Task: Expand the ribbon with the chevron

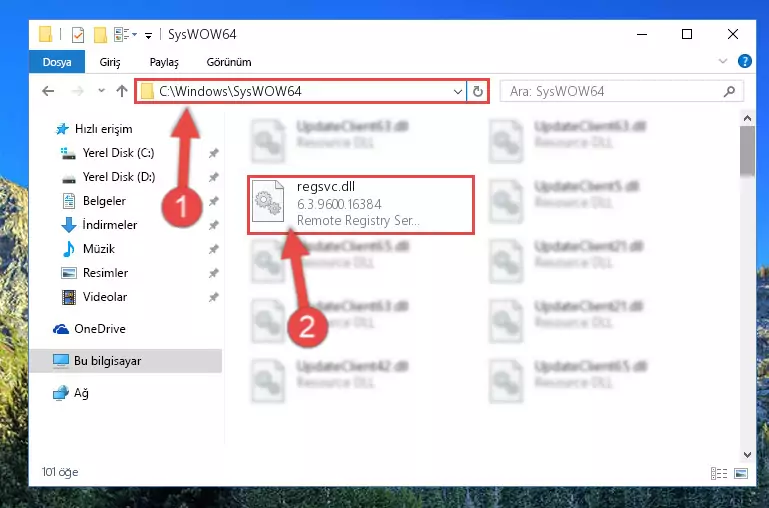Action: point(722,61)
